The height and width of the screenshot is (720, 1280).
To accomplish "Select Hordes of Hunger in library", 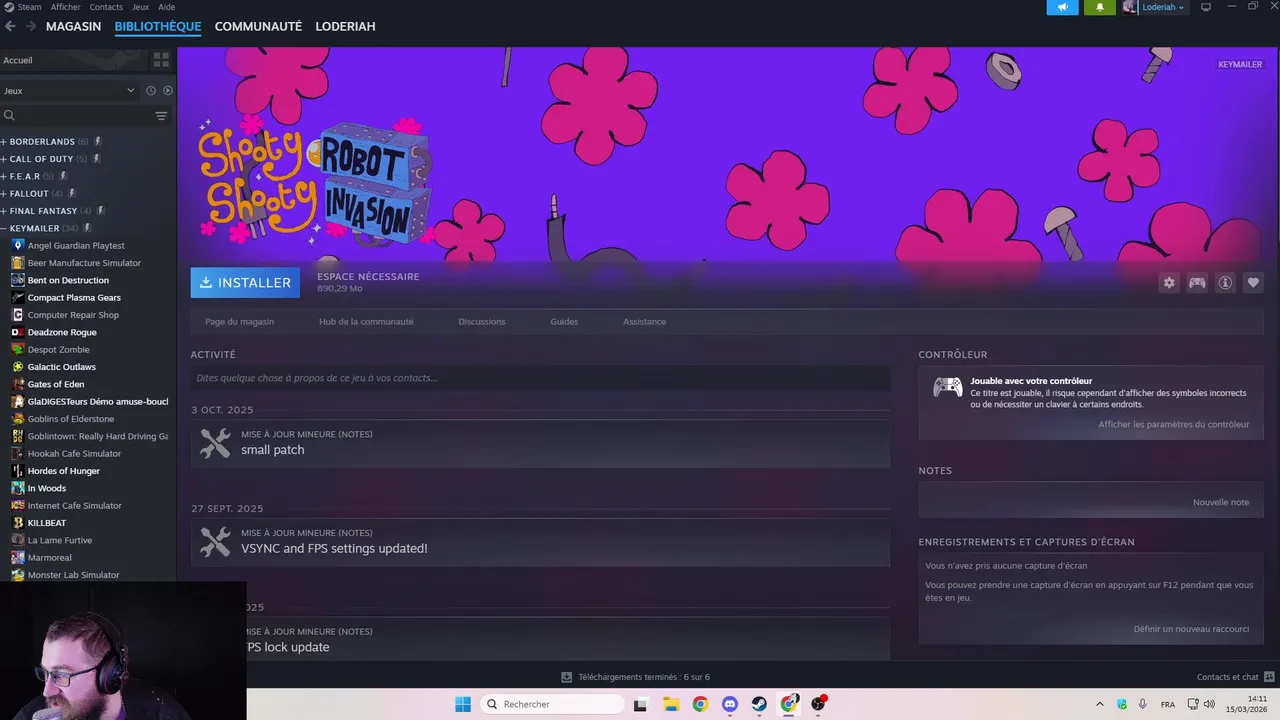I will 63,471.
